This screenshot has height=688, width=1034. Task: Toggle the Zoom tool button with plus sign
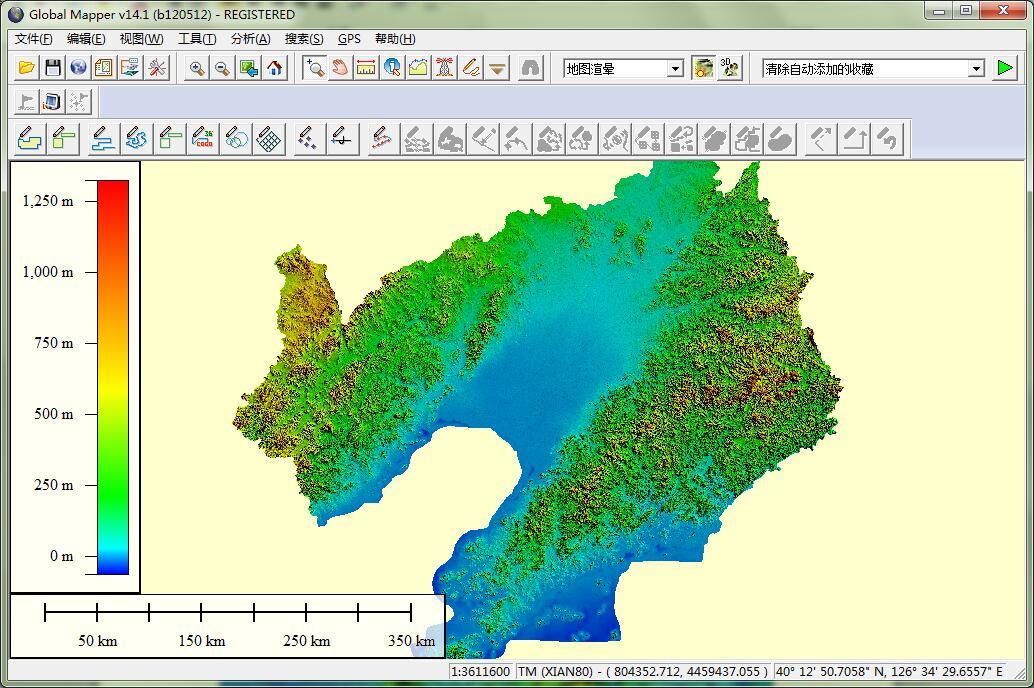pyautogui.click(x=315, y=68)
